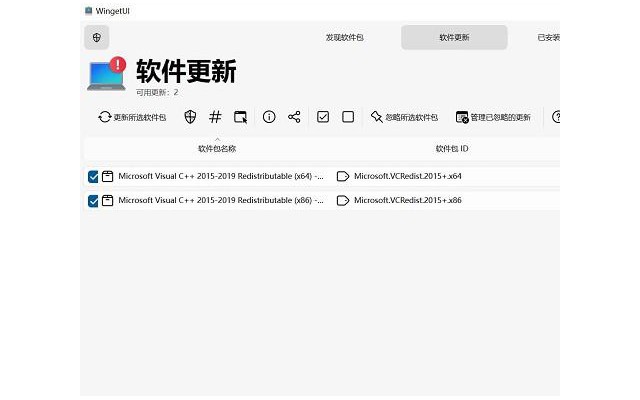Switch to the 发现软件包 tab
The image size is (640, 400).
pos(344,38)
